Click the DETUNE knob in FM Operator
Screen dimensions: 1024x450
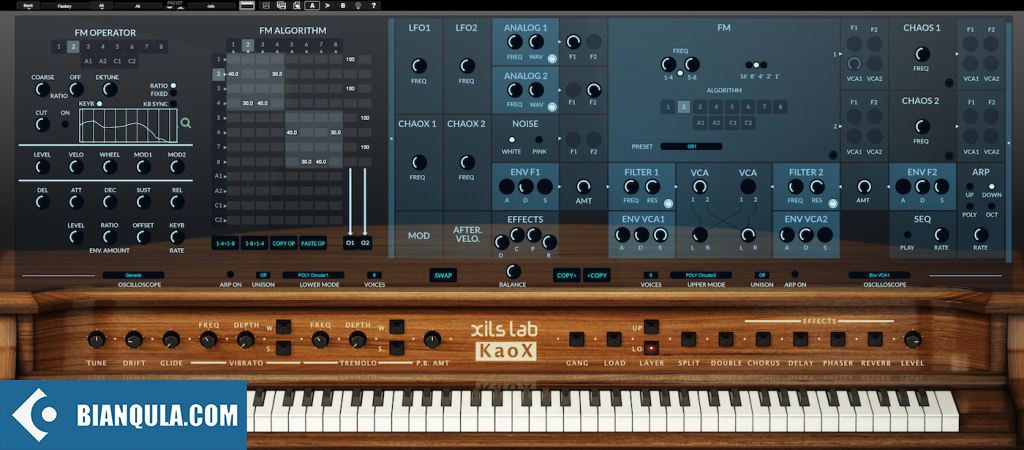tap(110, 89)
